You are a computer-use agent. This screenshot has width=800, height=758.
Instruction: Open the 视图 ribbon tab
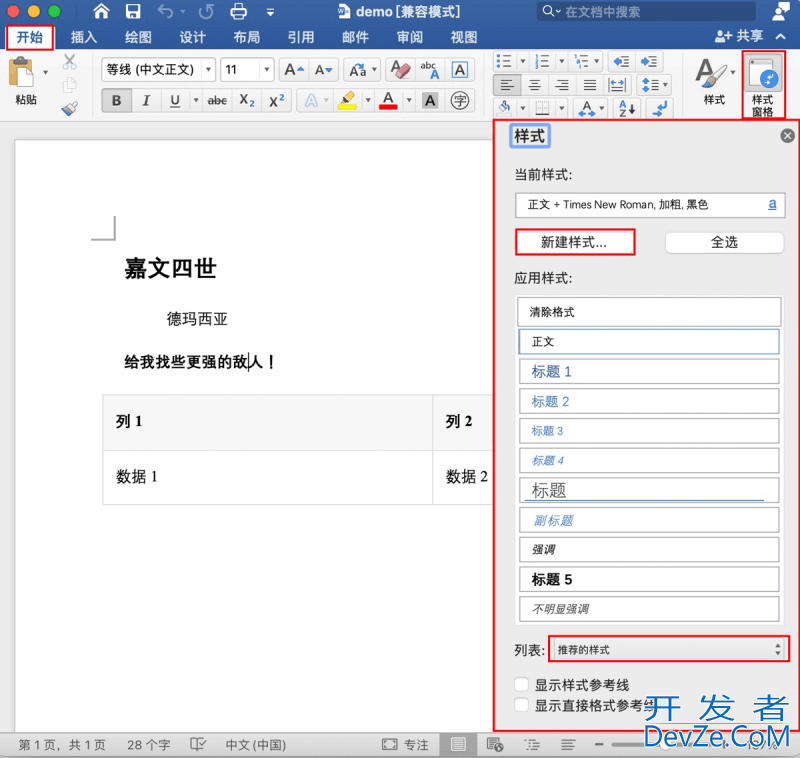[x=463, y=37]
